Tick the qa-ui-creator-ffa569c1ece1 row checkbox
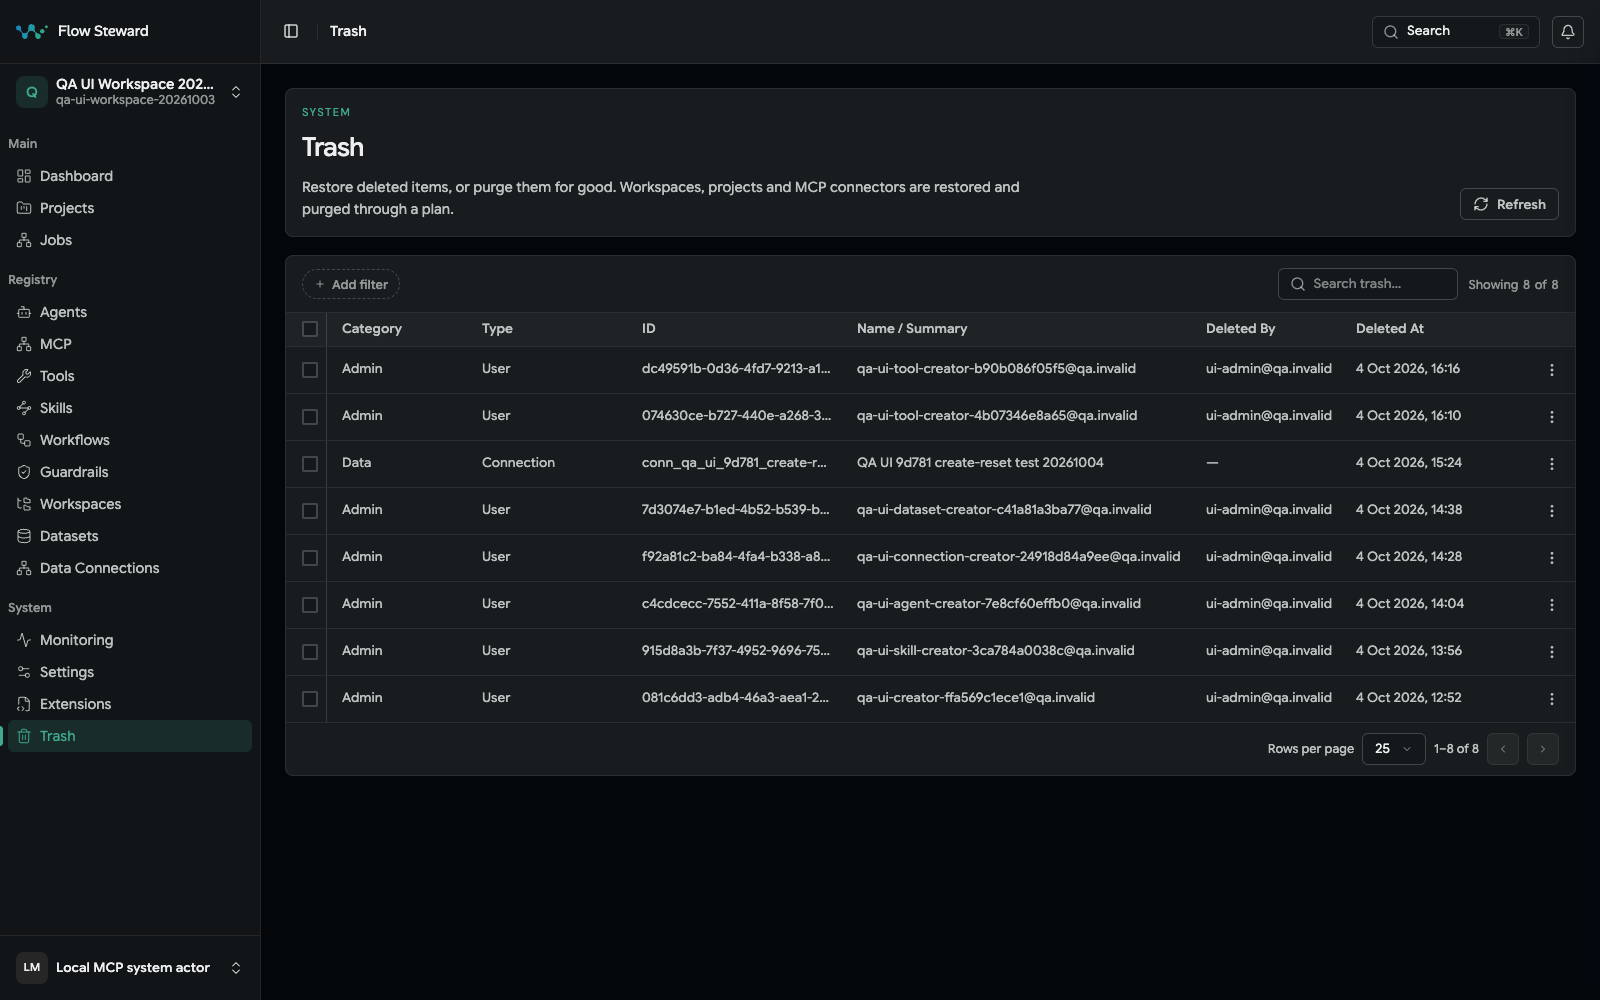Viewport: 1600px width, 1000px height. pos(310,699)
